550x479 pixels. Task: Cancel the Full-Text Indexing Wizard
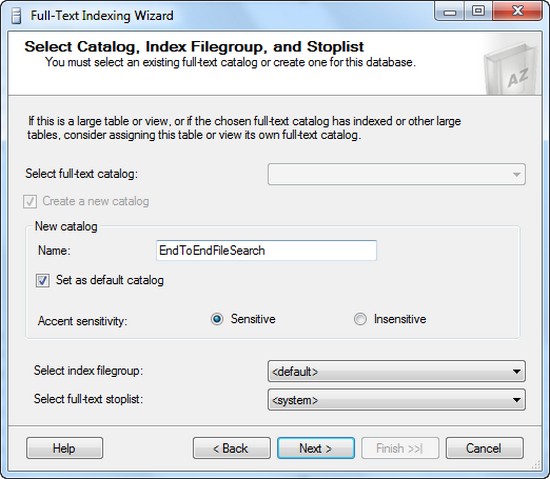[484, 448]
